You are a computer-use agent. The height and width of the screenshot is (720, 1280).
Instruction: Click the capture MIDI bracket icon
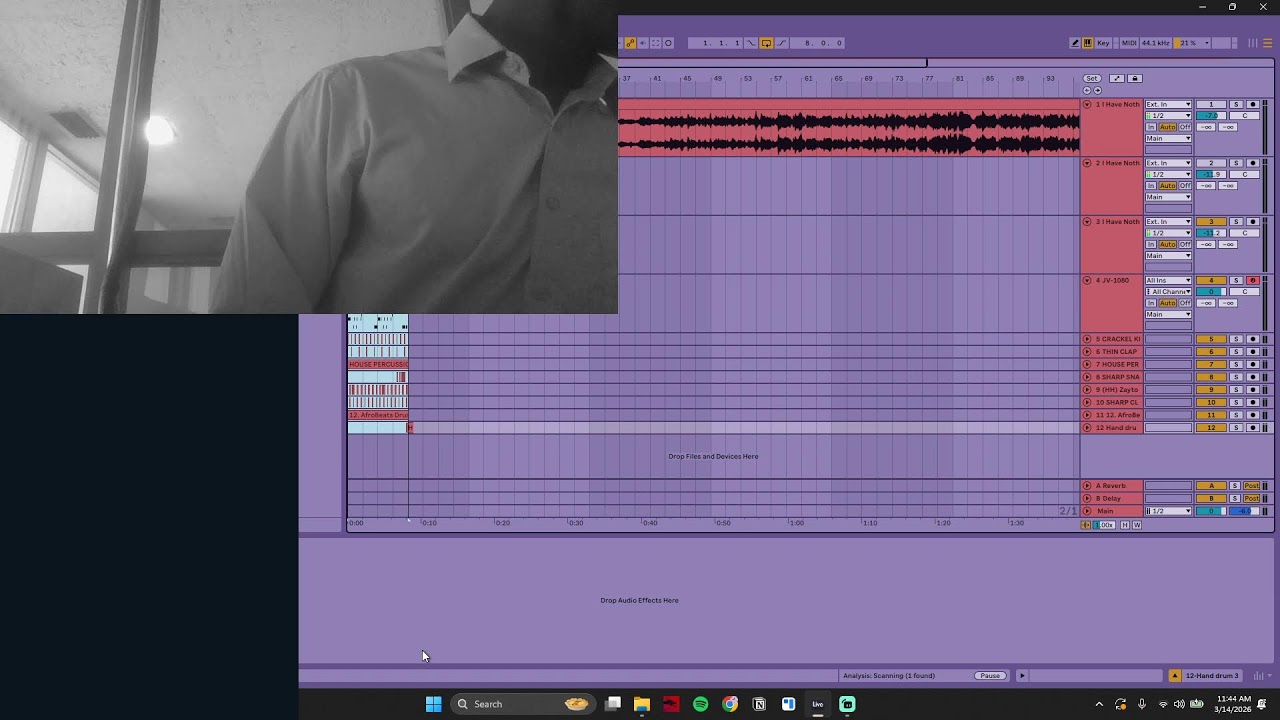655,43
